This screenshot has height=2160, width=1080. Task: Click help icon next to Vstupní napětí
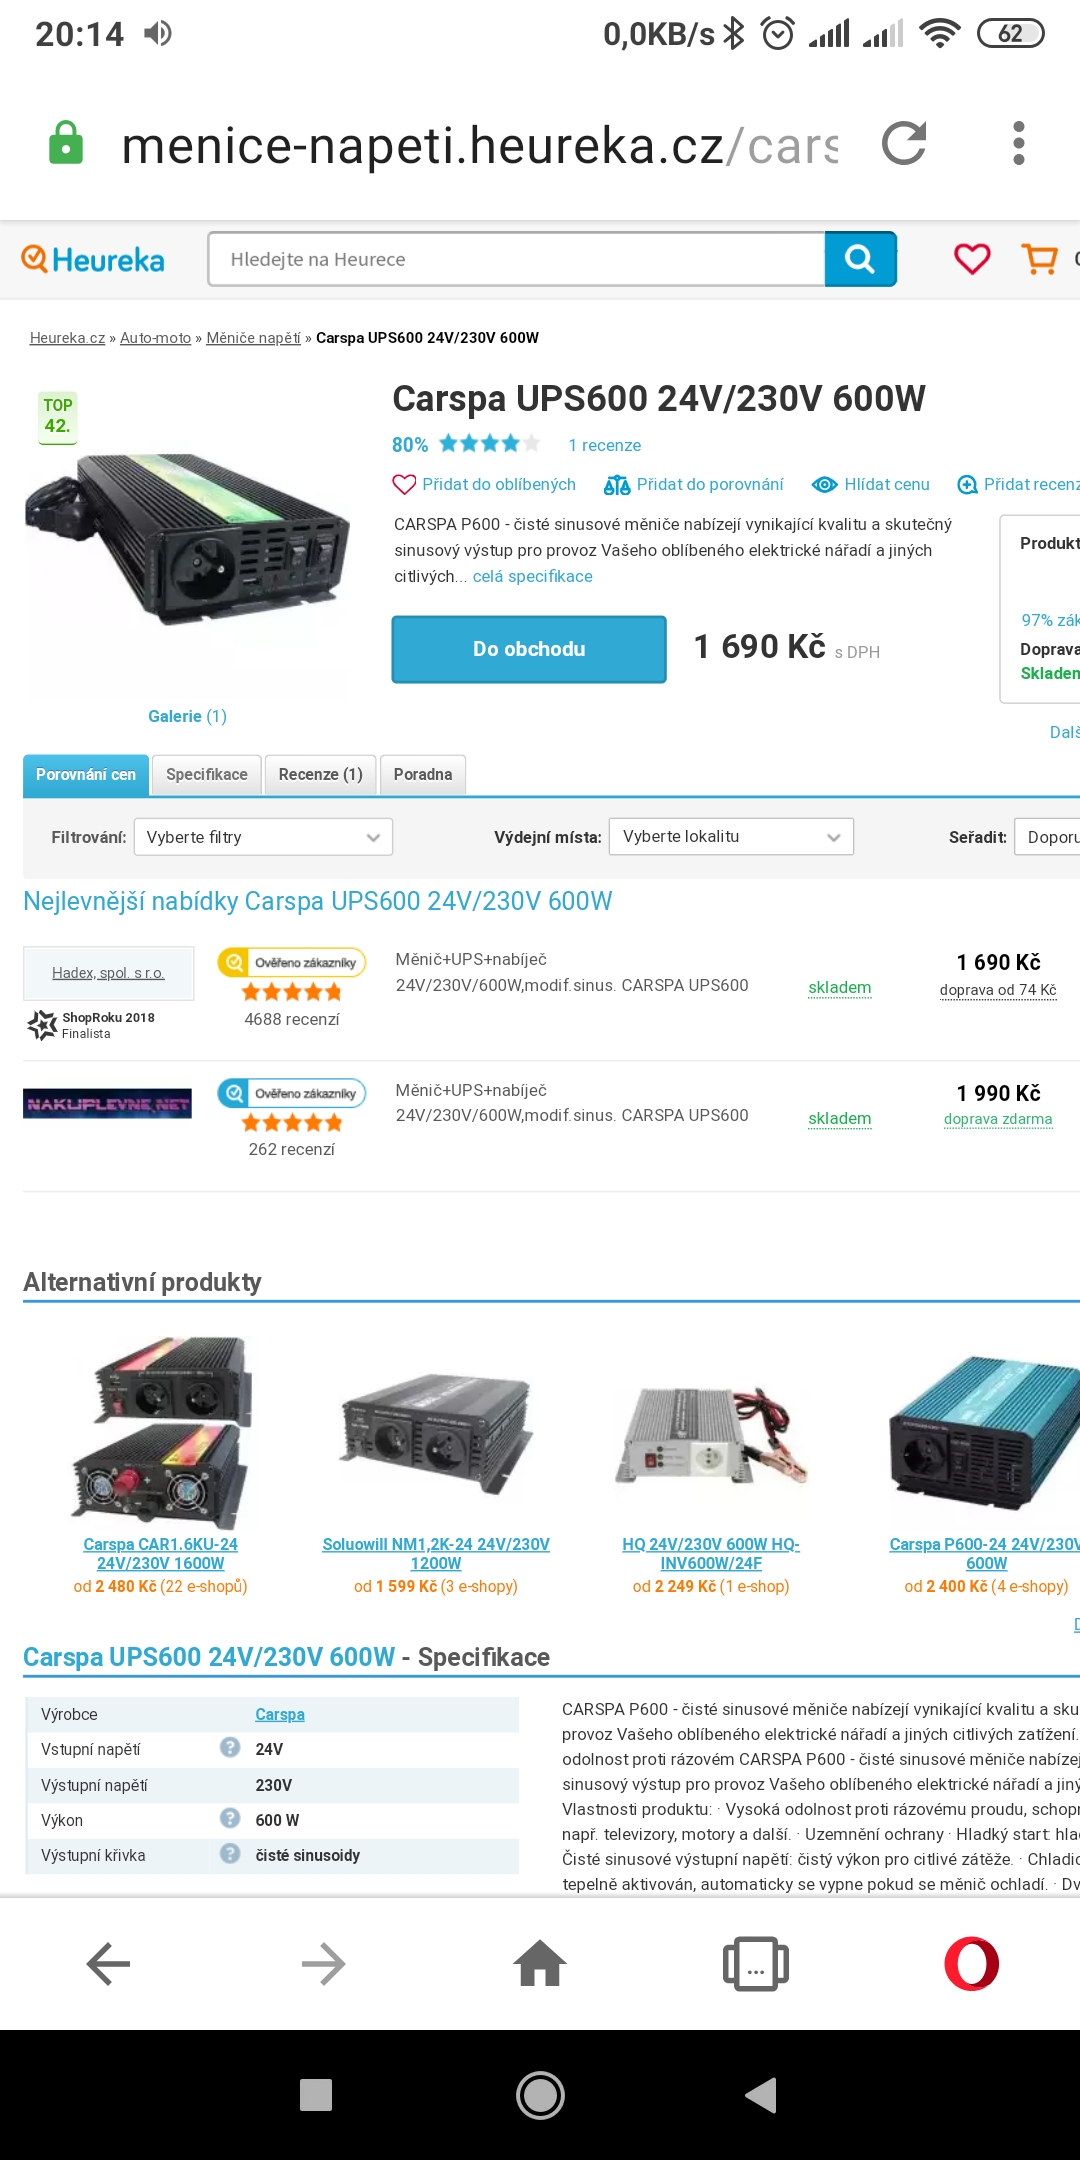(230, 1747)
